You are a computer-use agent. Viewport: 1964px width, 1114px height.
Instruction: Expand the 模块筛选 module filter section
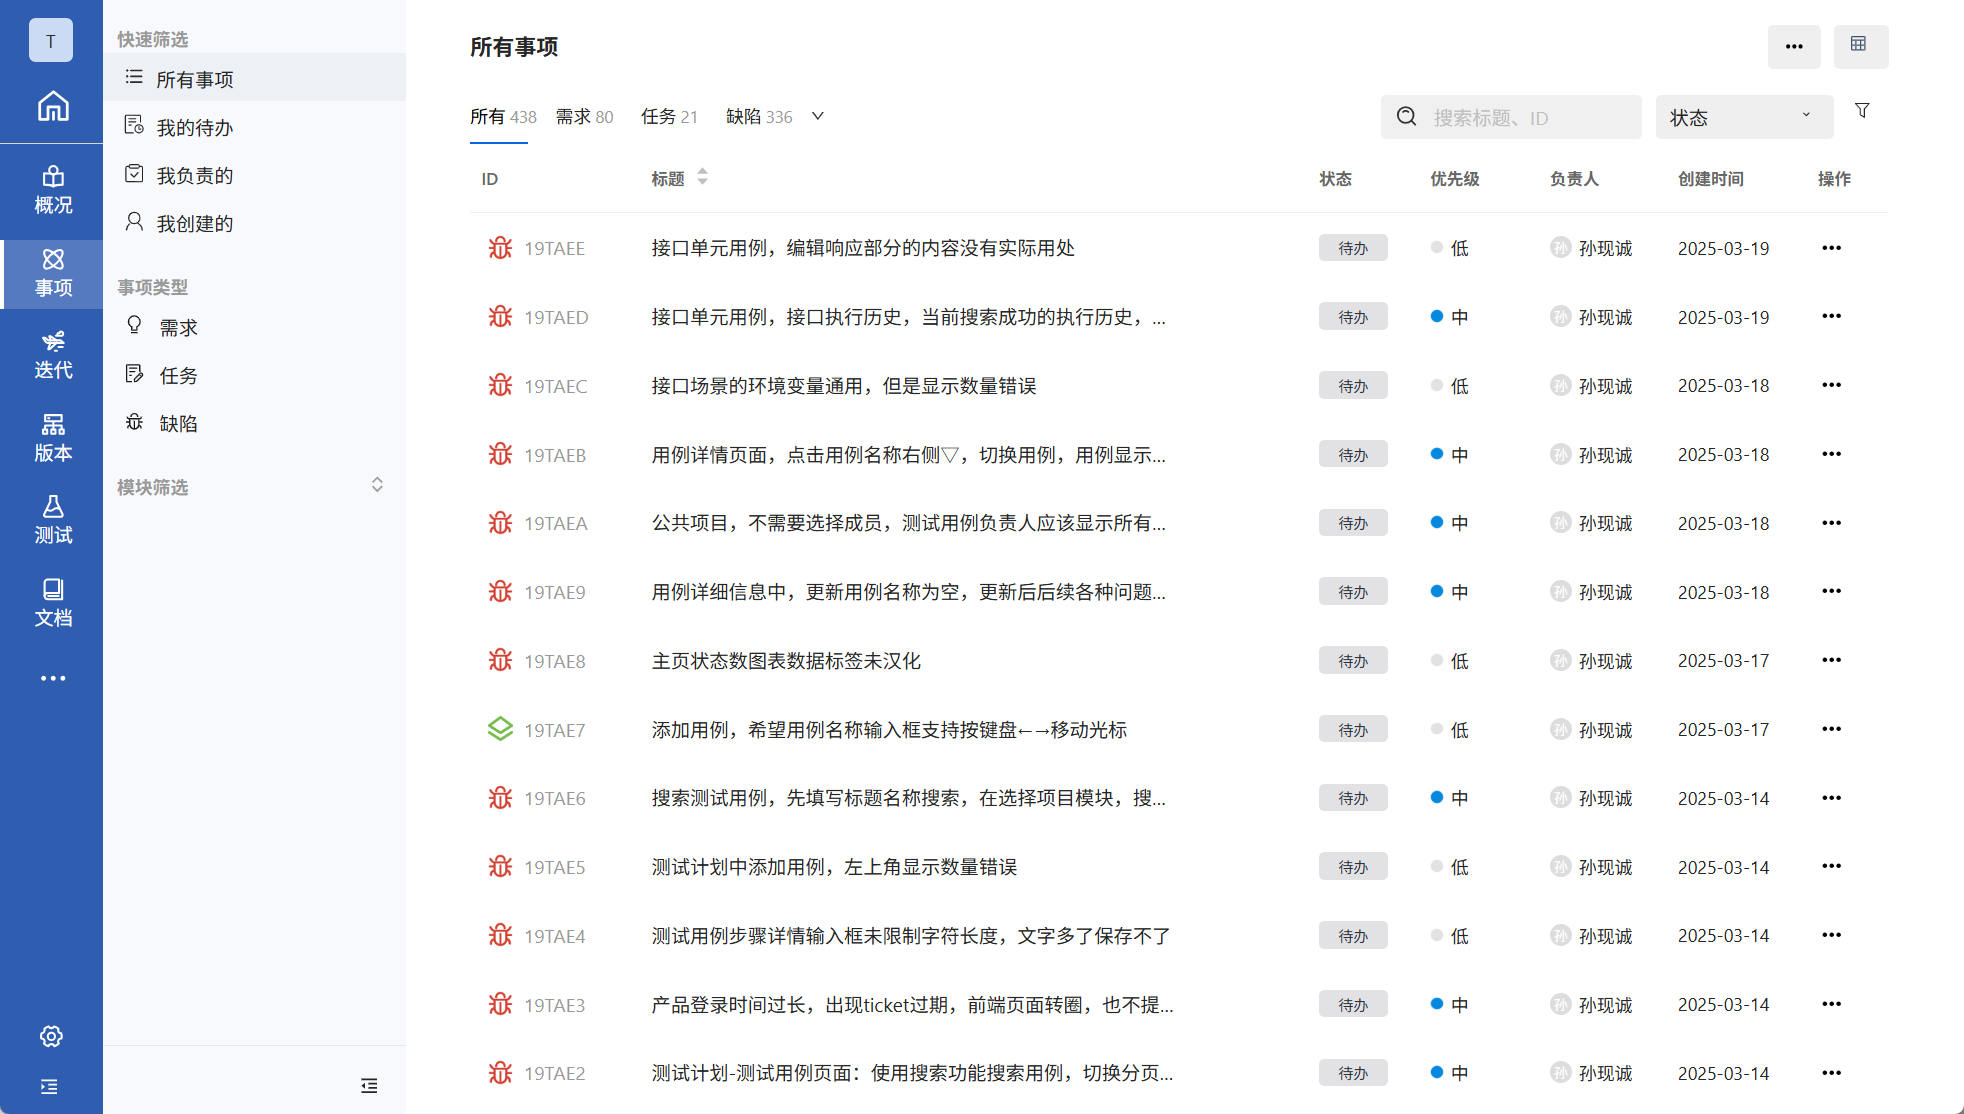click(377, 485)
